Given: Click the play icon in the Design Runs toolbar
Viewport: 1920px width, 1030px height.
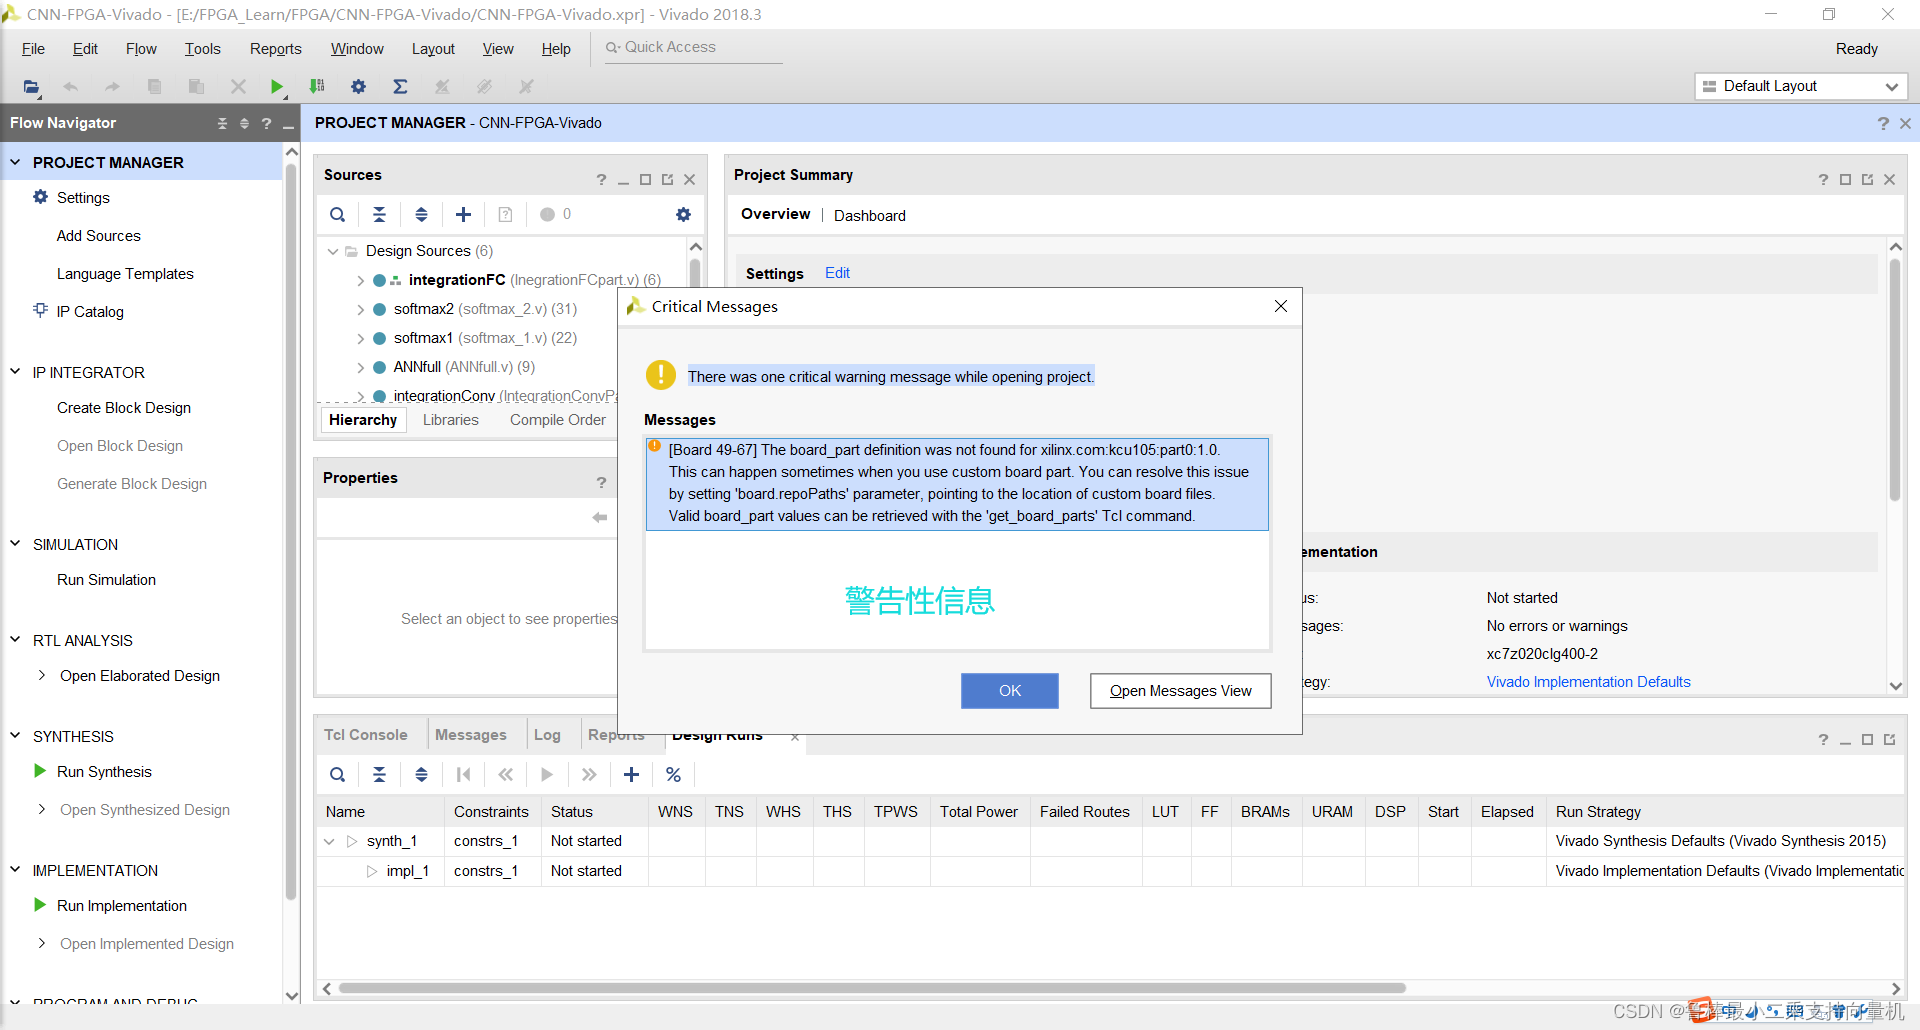Looking at the screenshot, I should 547,774.
